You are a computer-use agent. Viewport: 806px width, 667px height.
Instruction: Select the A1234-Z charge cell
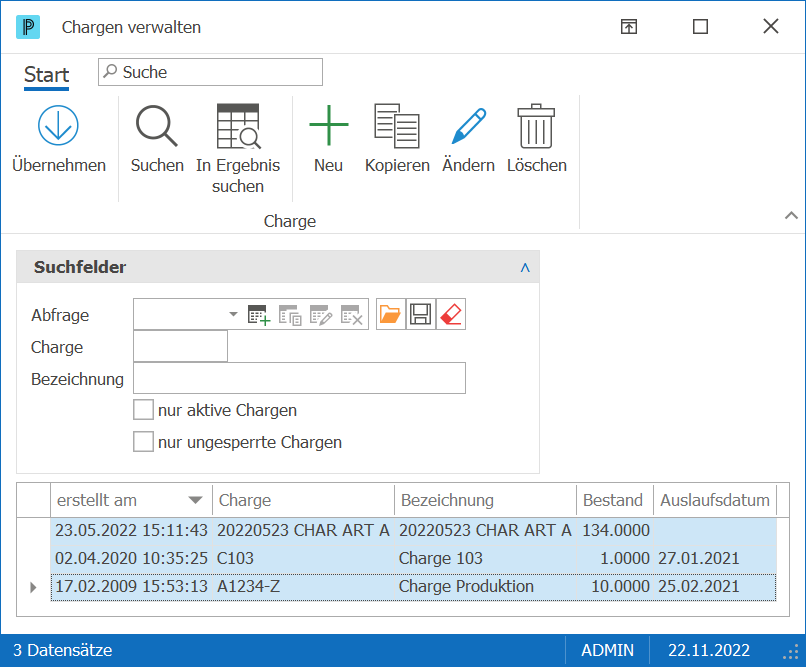[x=303, y=586]
